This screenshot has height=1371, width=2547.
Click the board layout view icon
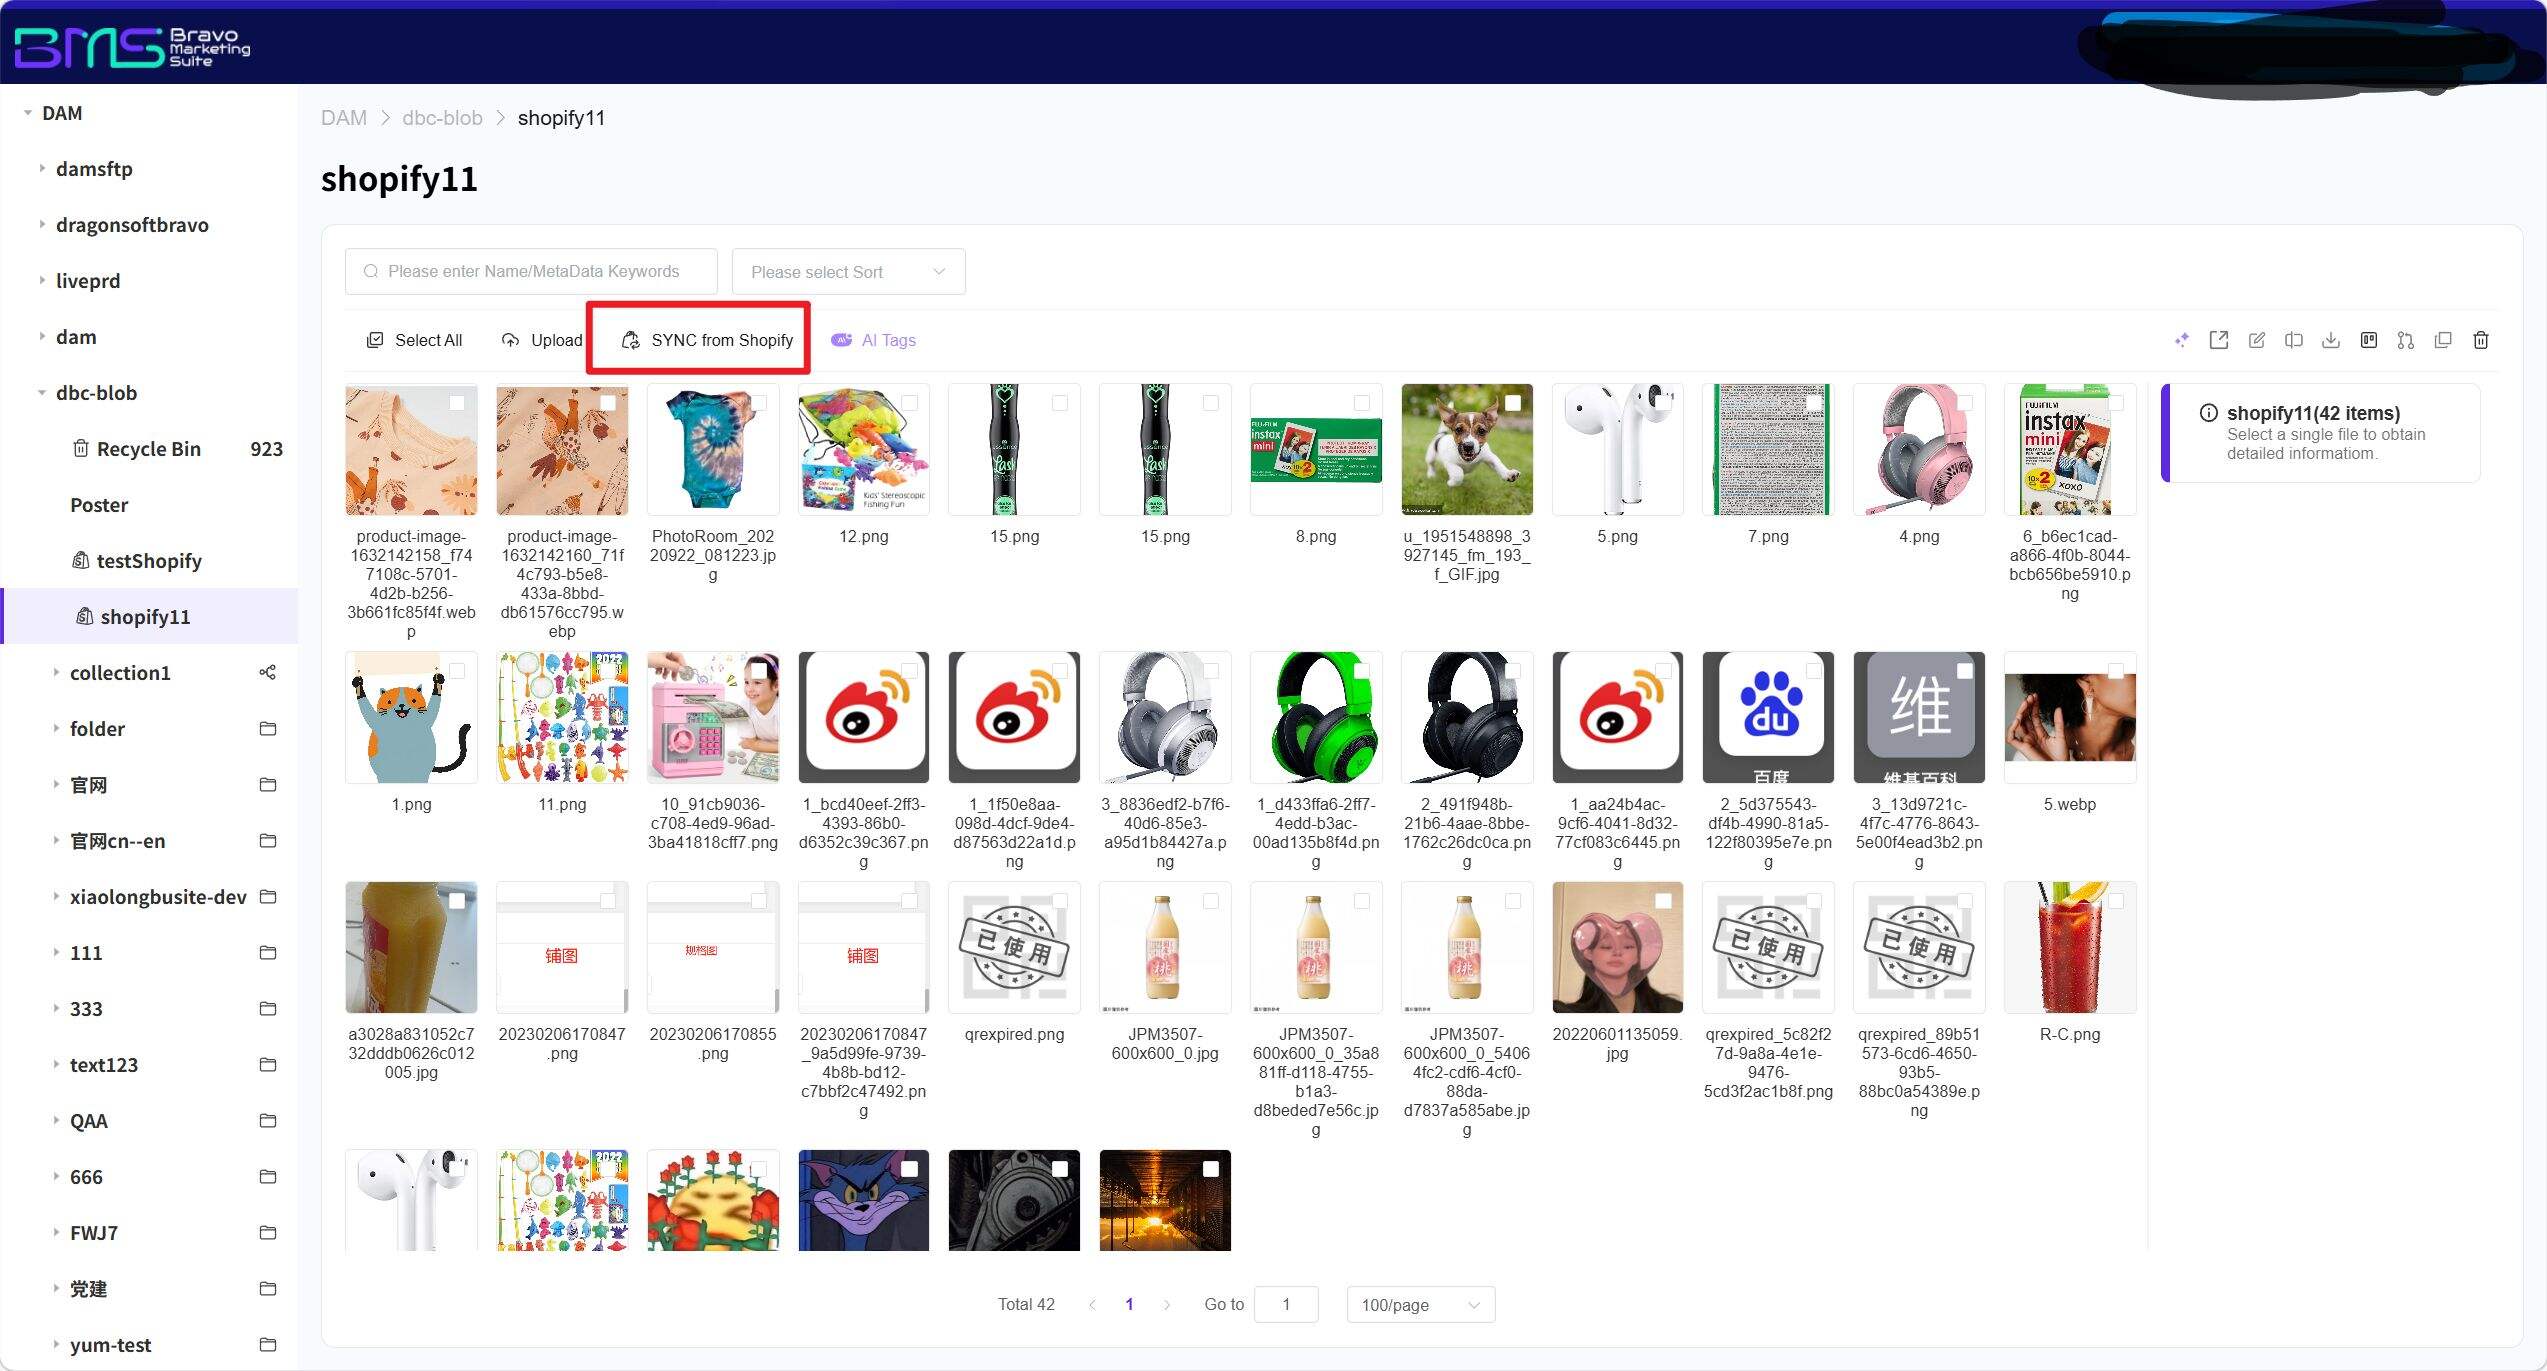tap(2368, 340)
